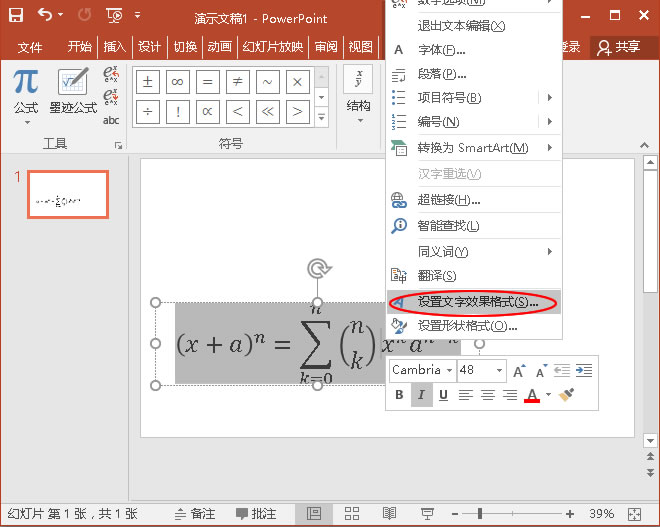Click the increase indent icon
Image resolution: width=660 pixels, height=527 pixels.
(x=584, y=370)
